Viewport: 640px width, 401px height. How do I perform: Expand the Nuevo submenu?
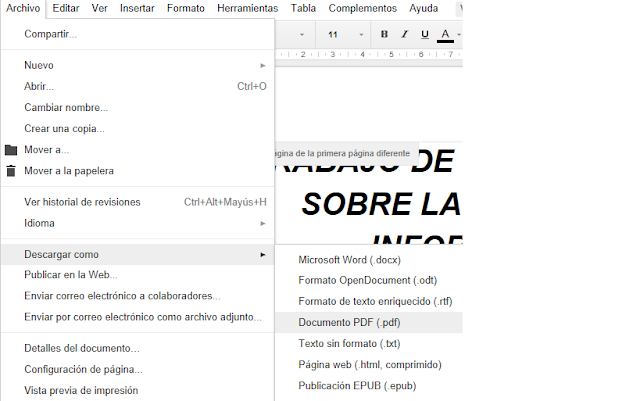(x=138, y=65)
